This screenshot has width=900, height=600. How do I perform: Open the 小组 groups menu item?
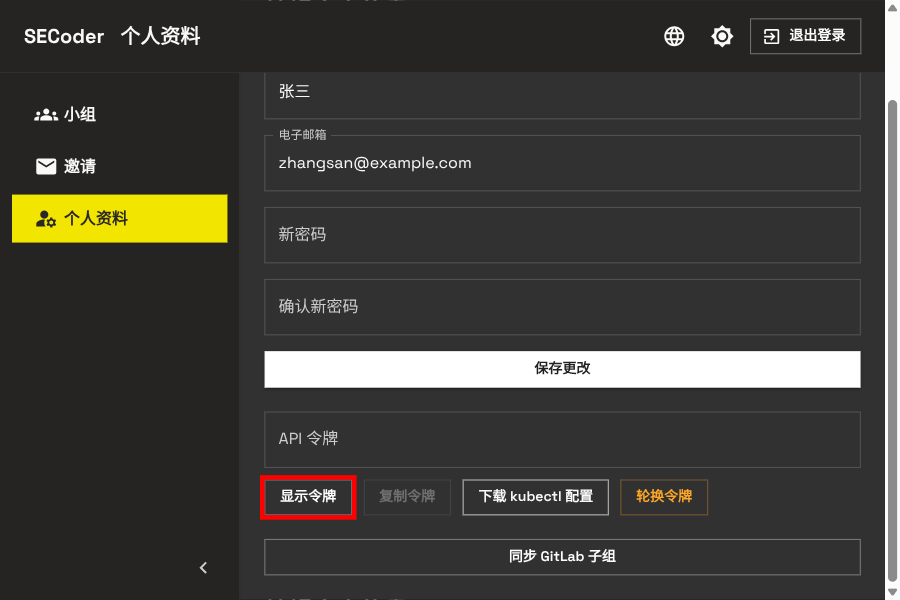coord(119,115)
